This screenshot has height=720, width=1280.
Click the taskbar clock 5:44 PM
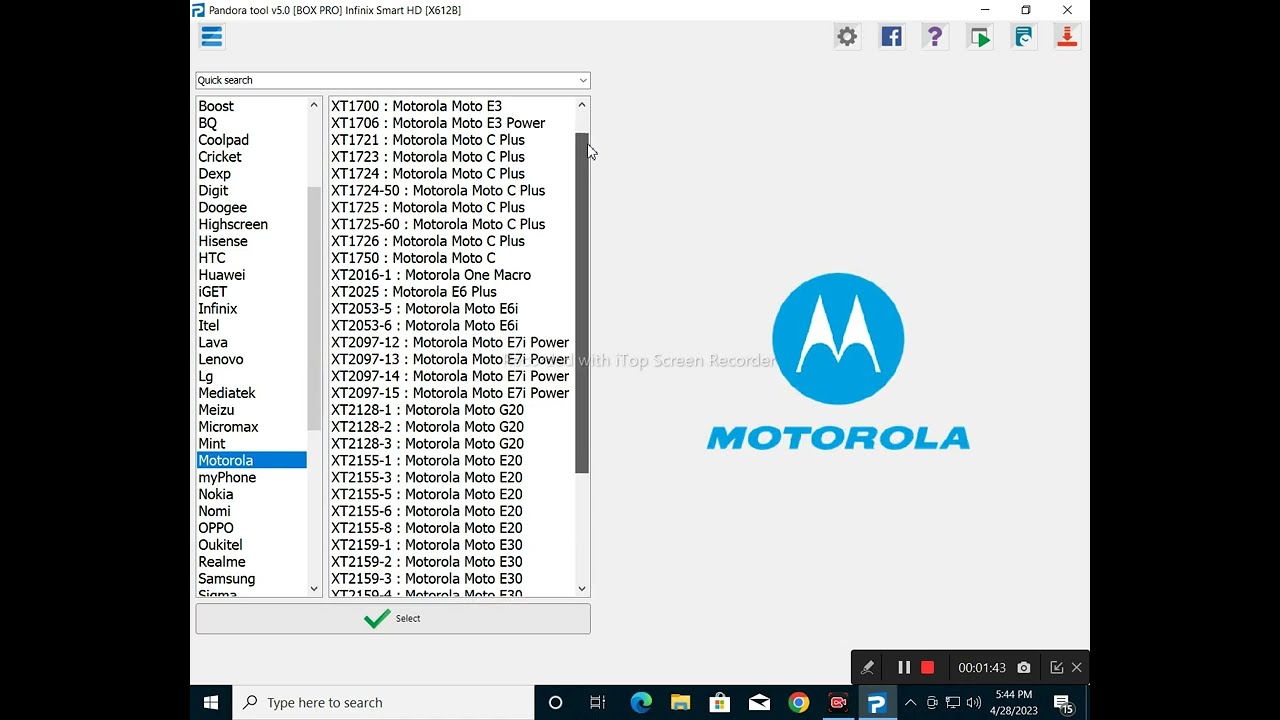[x=1013, y=695]
